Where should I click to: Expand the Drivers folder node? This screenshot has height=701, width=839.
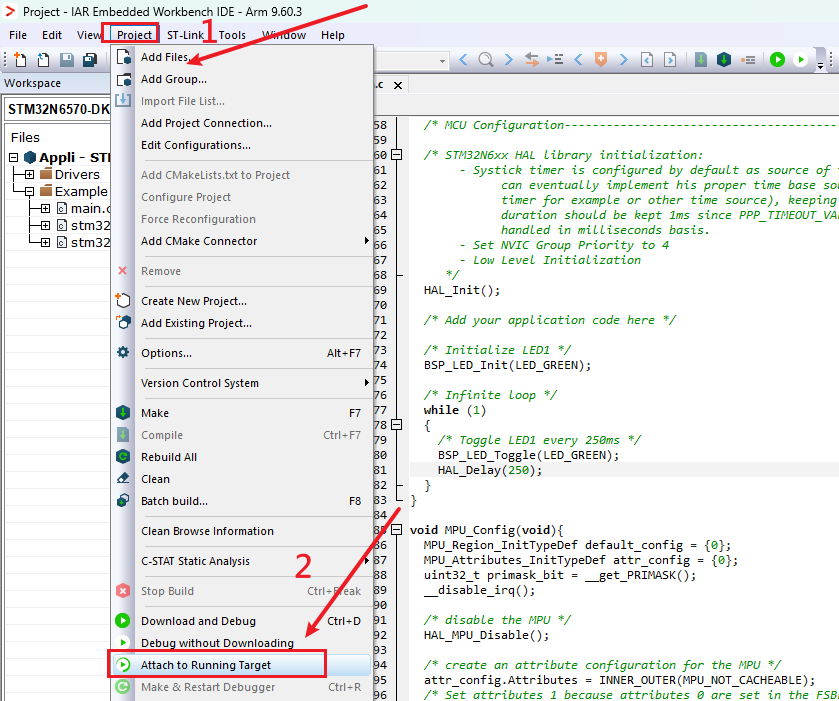click(x=29, y=174)
